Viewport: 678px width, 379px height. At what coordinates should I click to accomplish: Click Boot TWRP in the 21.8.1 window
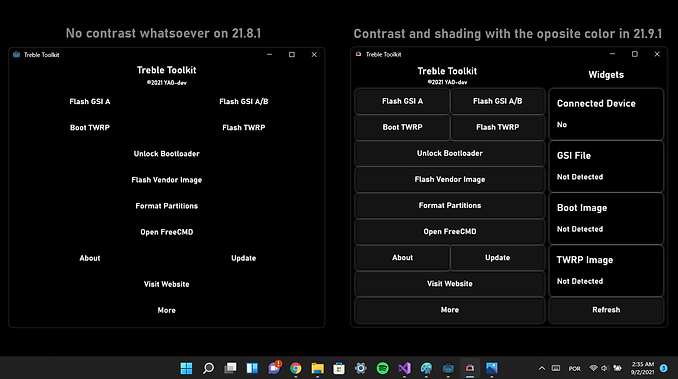pyautogui.click(x=90, y=127)
